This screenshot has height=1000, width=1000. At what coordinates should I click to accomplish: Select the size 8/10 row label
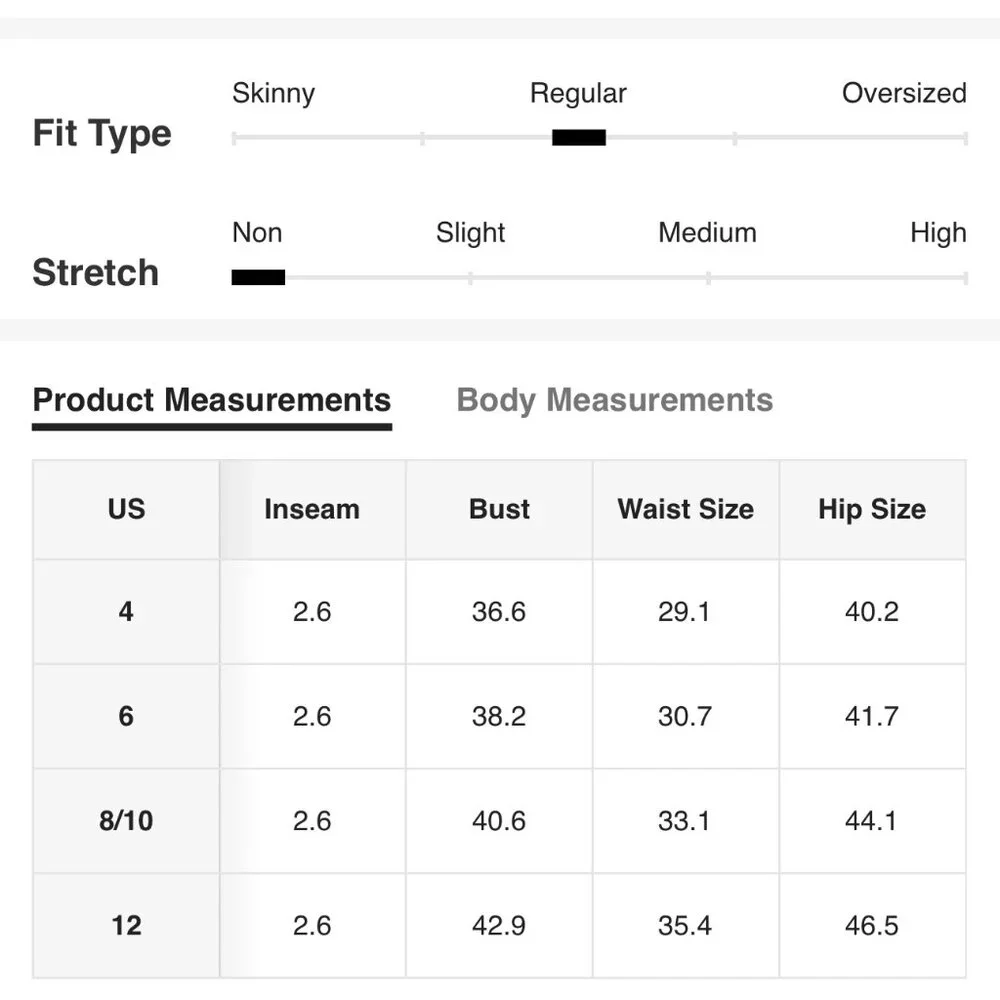coord(126,821)
